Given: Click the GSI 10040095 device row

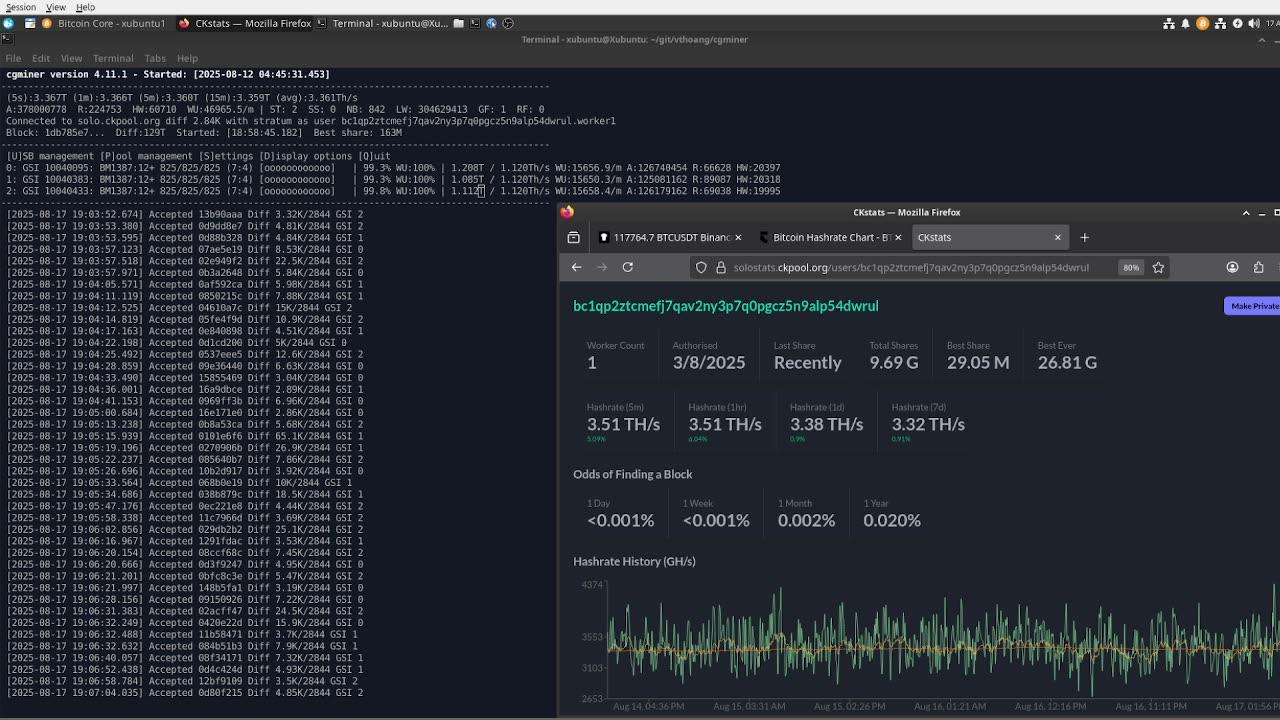Looking at the screenshot, I should coord(393,168).
